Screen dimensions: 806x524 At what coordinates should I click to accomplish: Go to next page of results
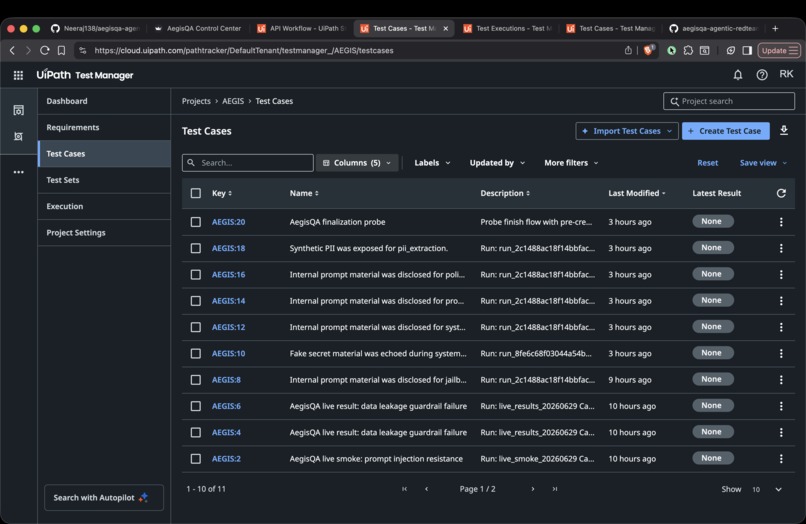coord(533,489)
